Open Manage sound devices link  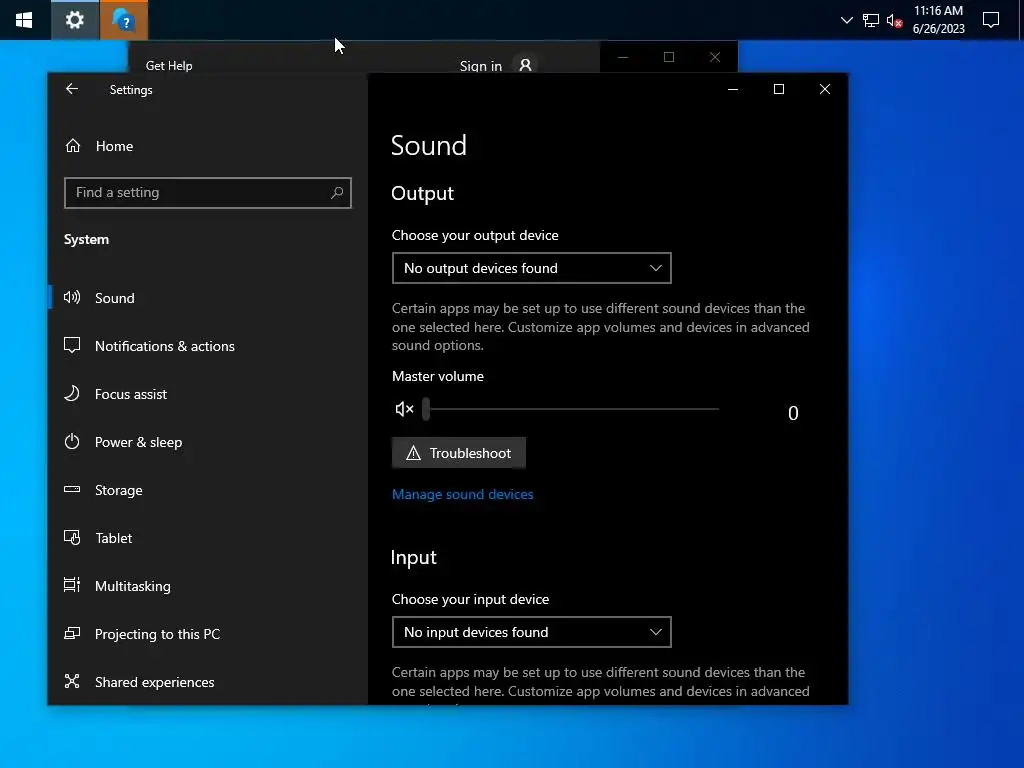(x=462, y=494)
